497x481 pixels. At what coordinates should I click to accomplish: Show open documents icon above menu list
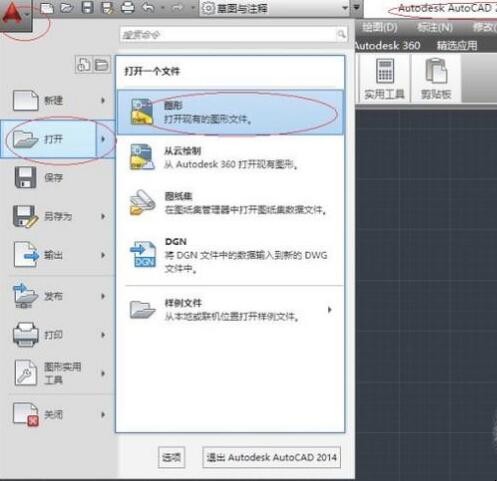pyautogui.click(x=102, y=64)
